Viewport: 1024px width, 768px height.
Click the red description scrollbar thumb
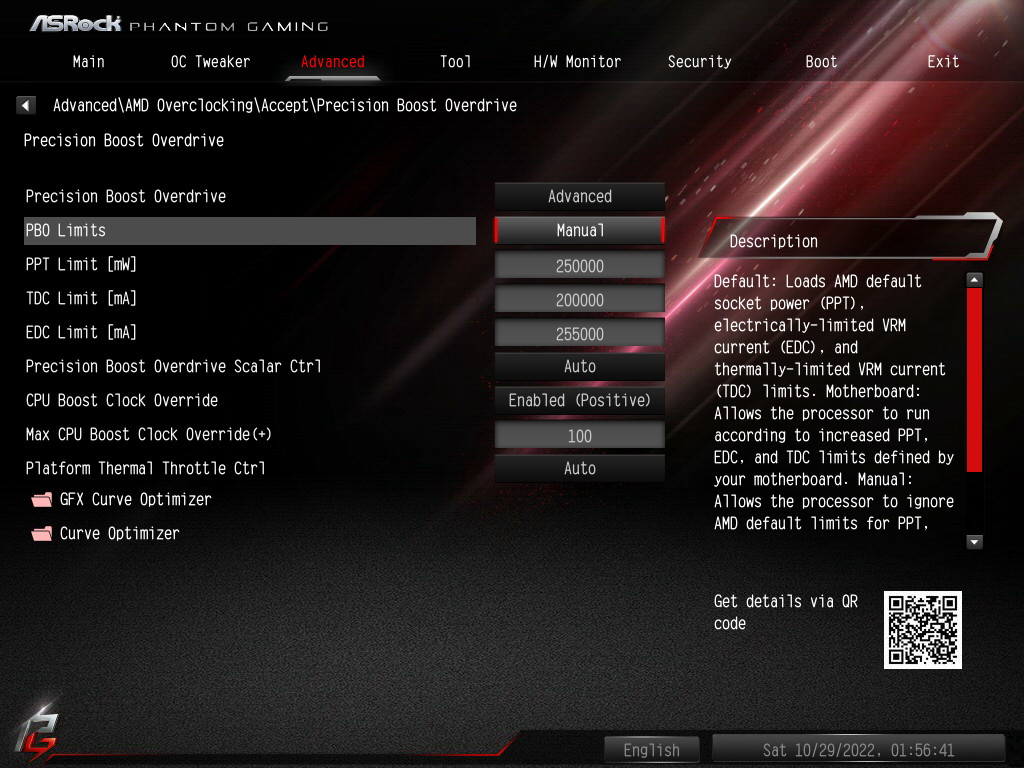(974, 380)
